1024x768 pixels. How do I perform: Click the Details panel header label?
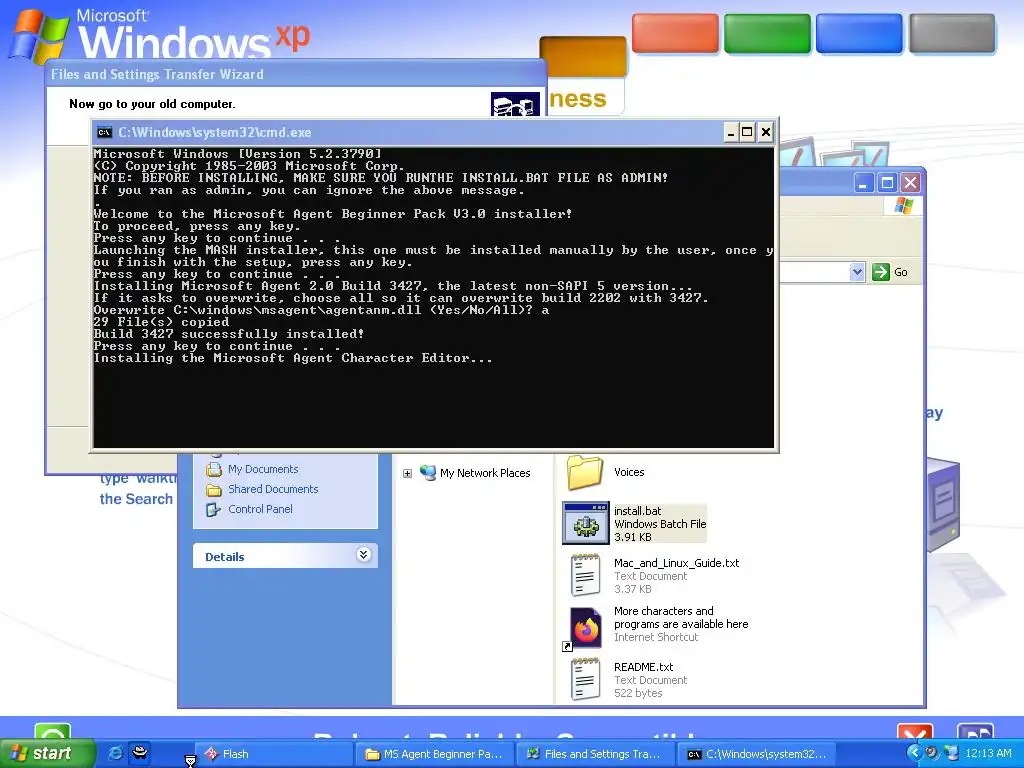[225, 557]
